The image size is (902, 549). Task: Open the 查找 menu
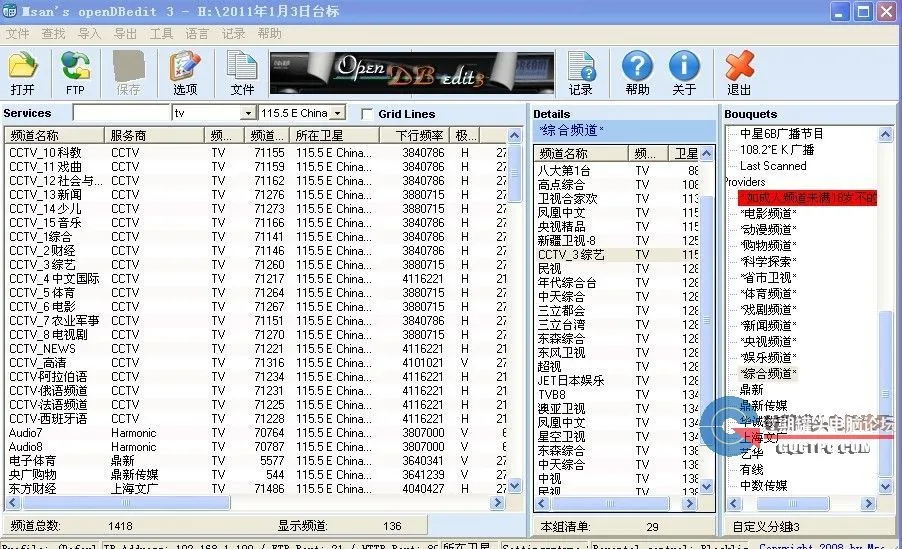click(x=53, y=34)
